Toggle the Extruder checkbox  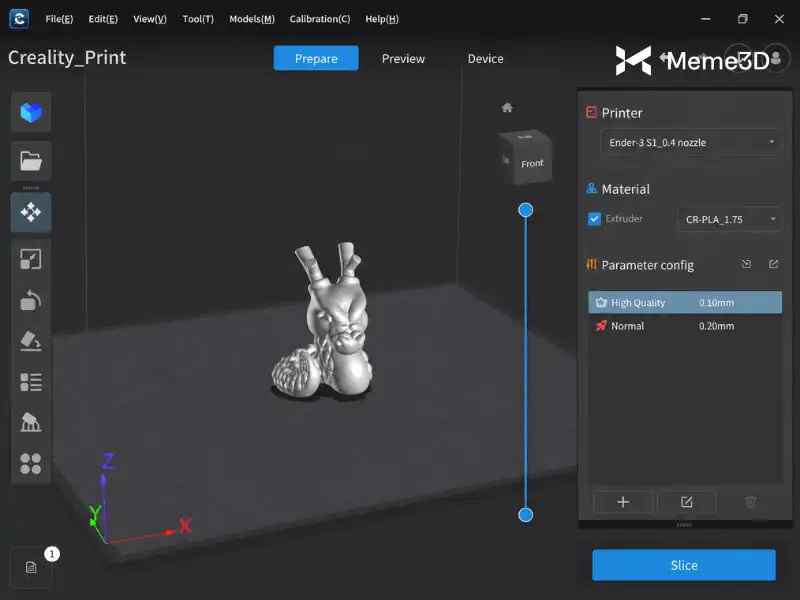tap(594, 219)
